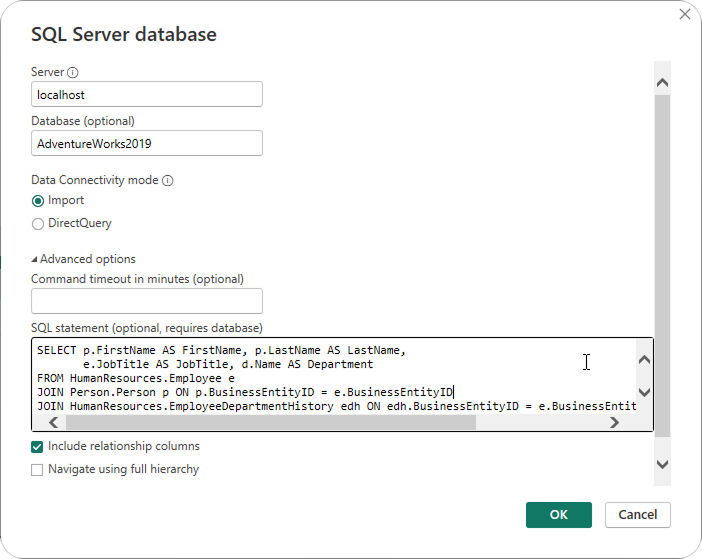Select the DirectQuery radio button
This screenshot has height=559, width=702.
tap(38, 224)
